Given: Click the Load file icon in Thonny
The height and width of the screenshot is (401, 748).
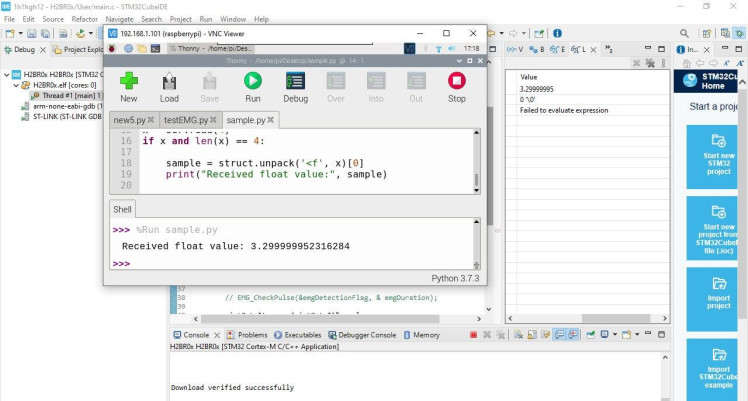Looking at the screenshot, I should click(x=169, y=86).
